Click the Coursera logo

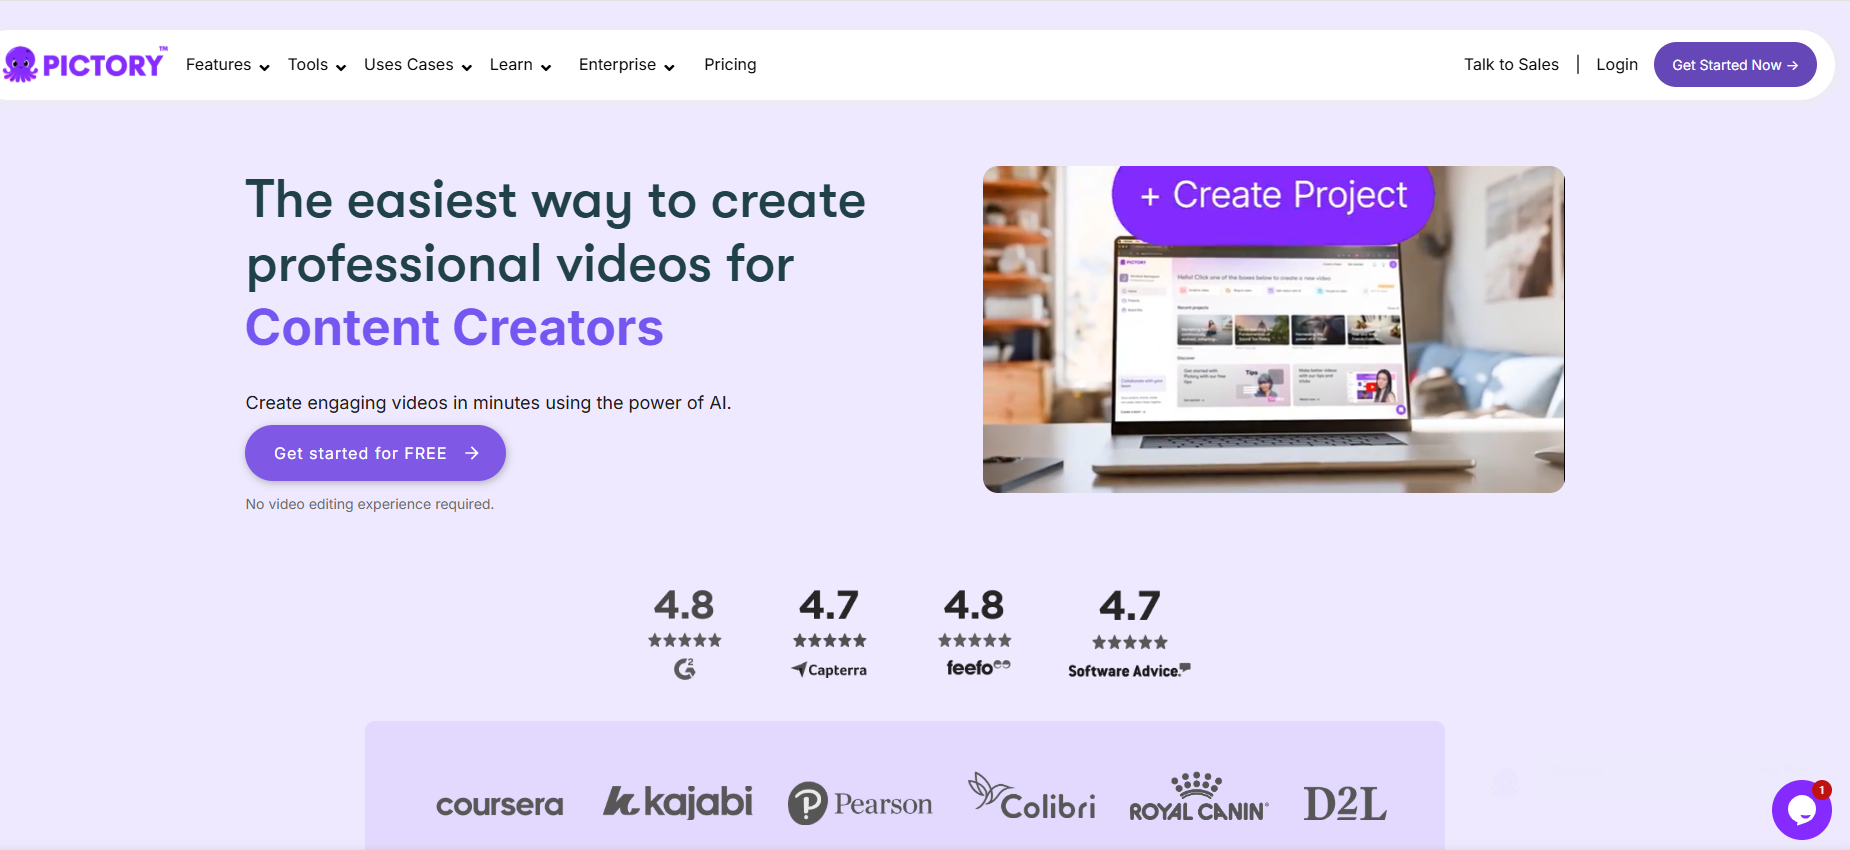pos(500,805)
